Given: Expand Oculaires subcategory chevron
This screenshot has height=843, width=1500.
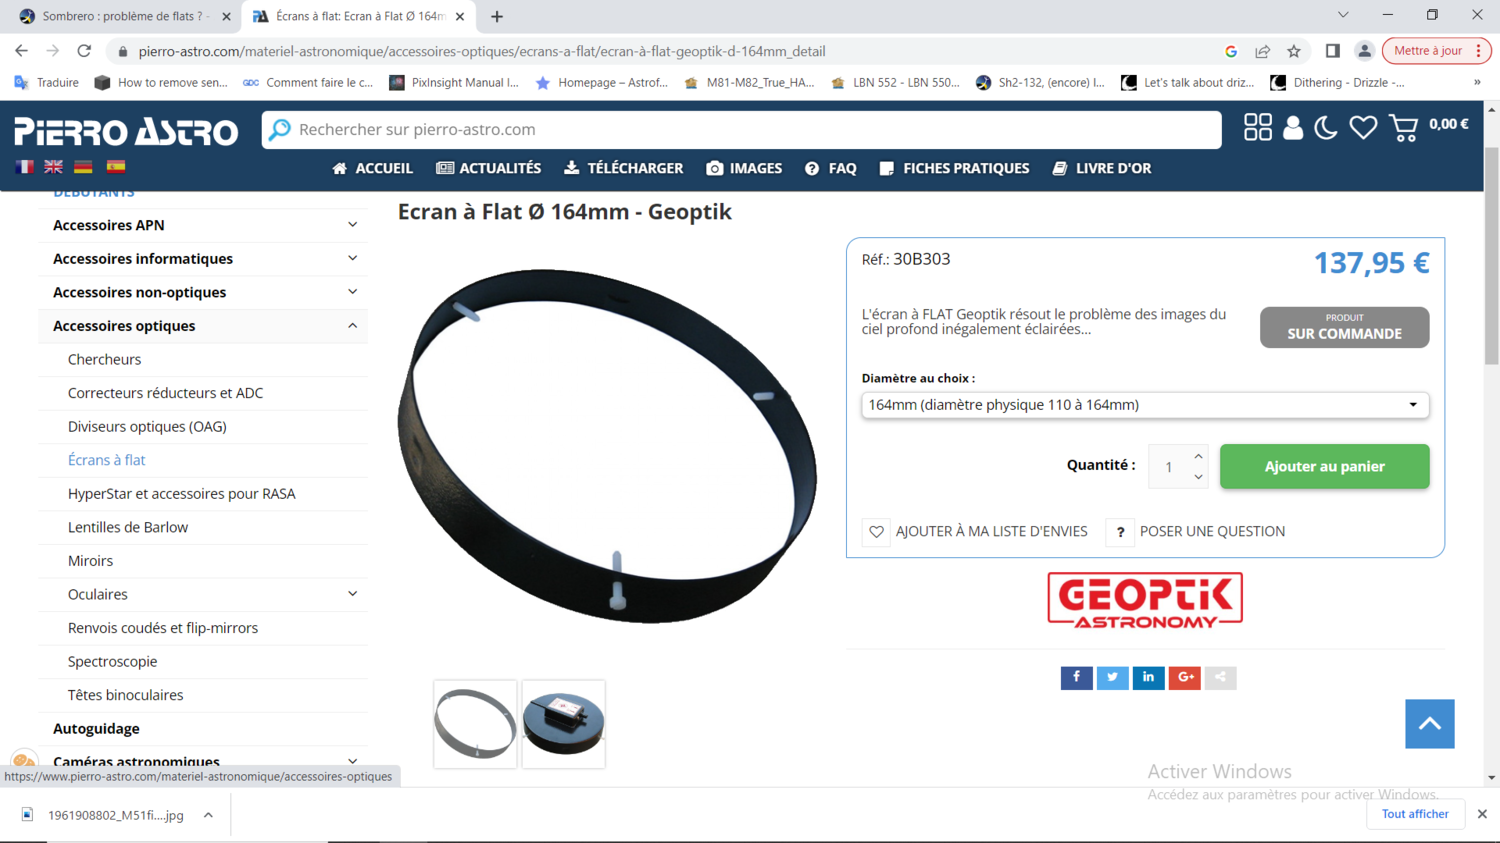Looking at the screenshot, I should coord(352,594).
